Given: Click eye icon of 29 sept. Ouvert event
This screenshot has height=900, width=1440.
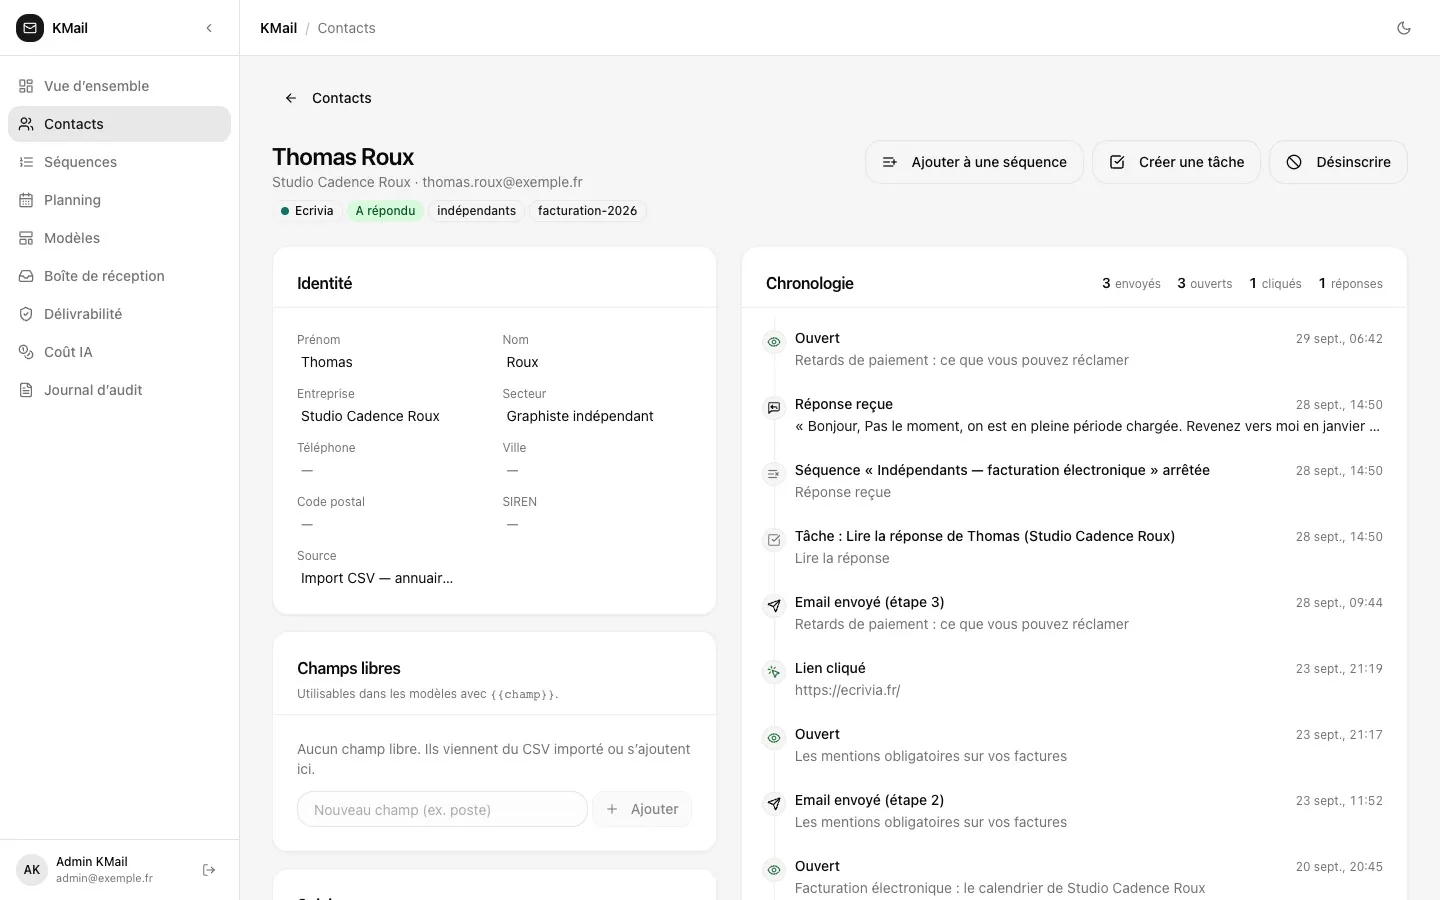Looking at the screenshot, I should [773, 342].
